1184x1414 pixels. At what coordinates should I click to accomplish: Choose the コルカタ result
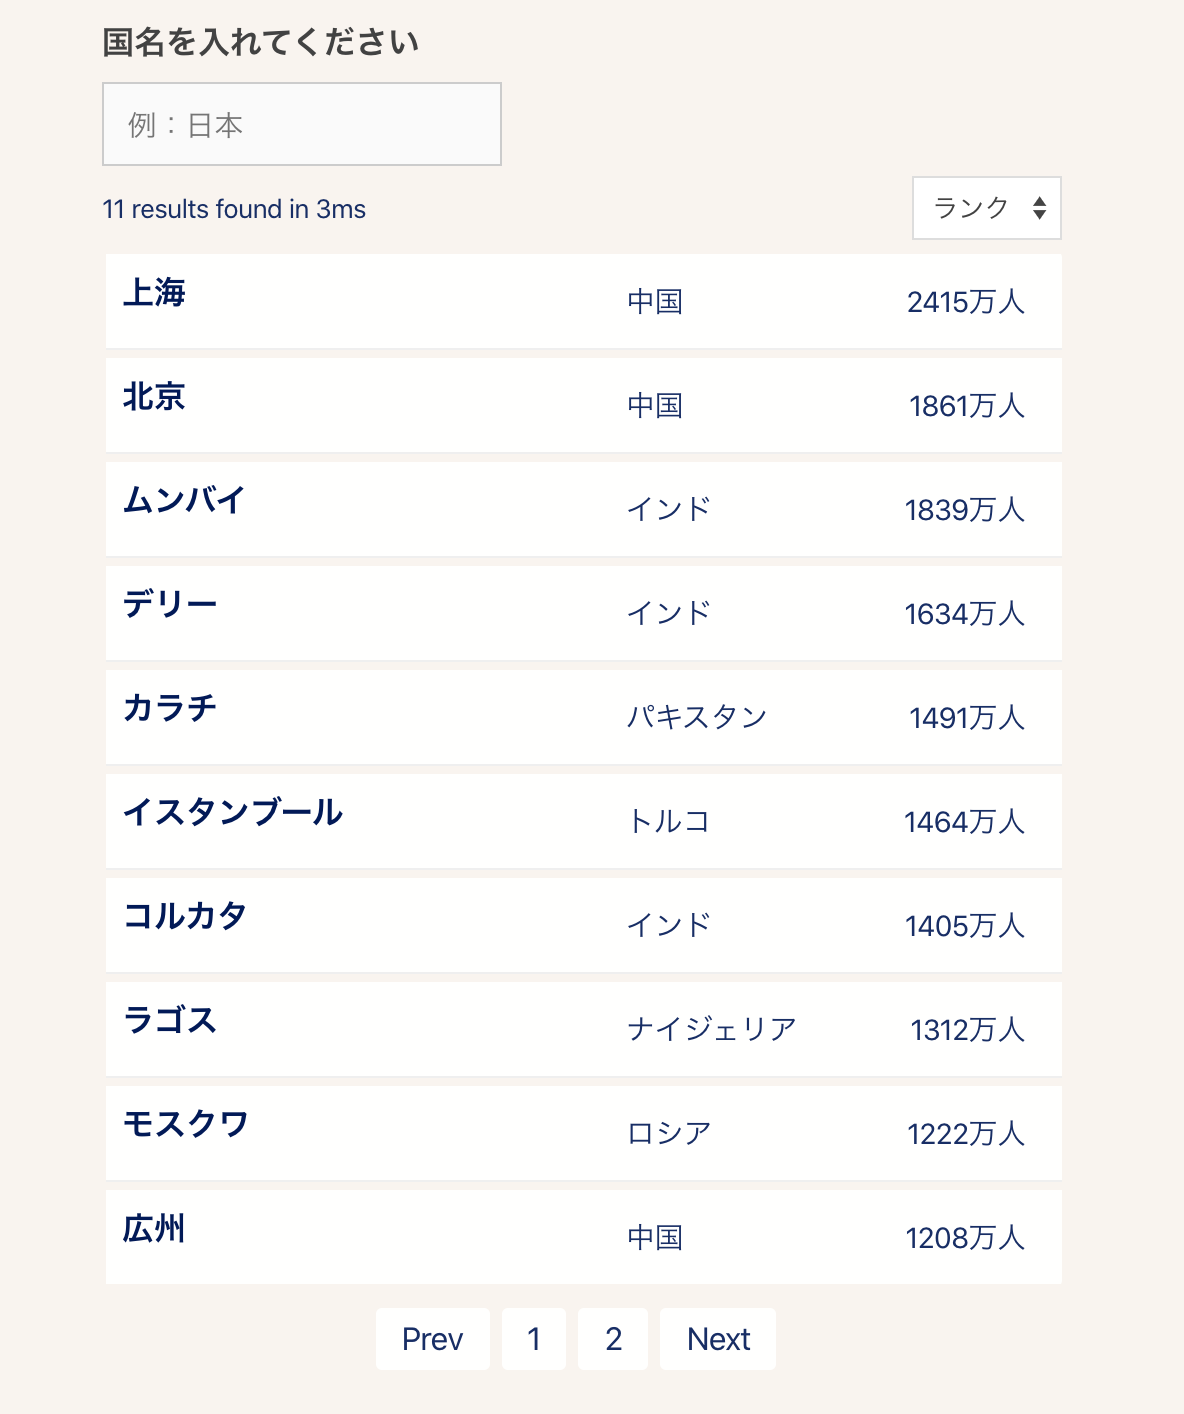point(185,916)
